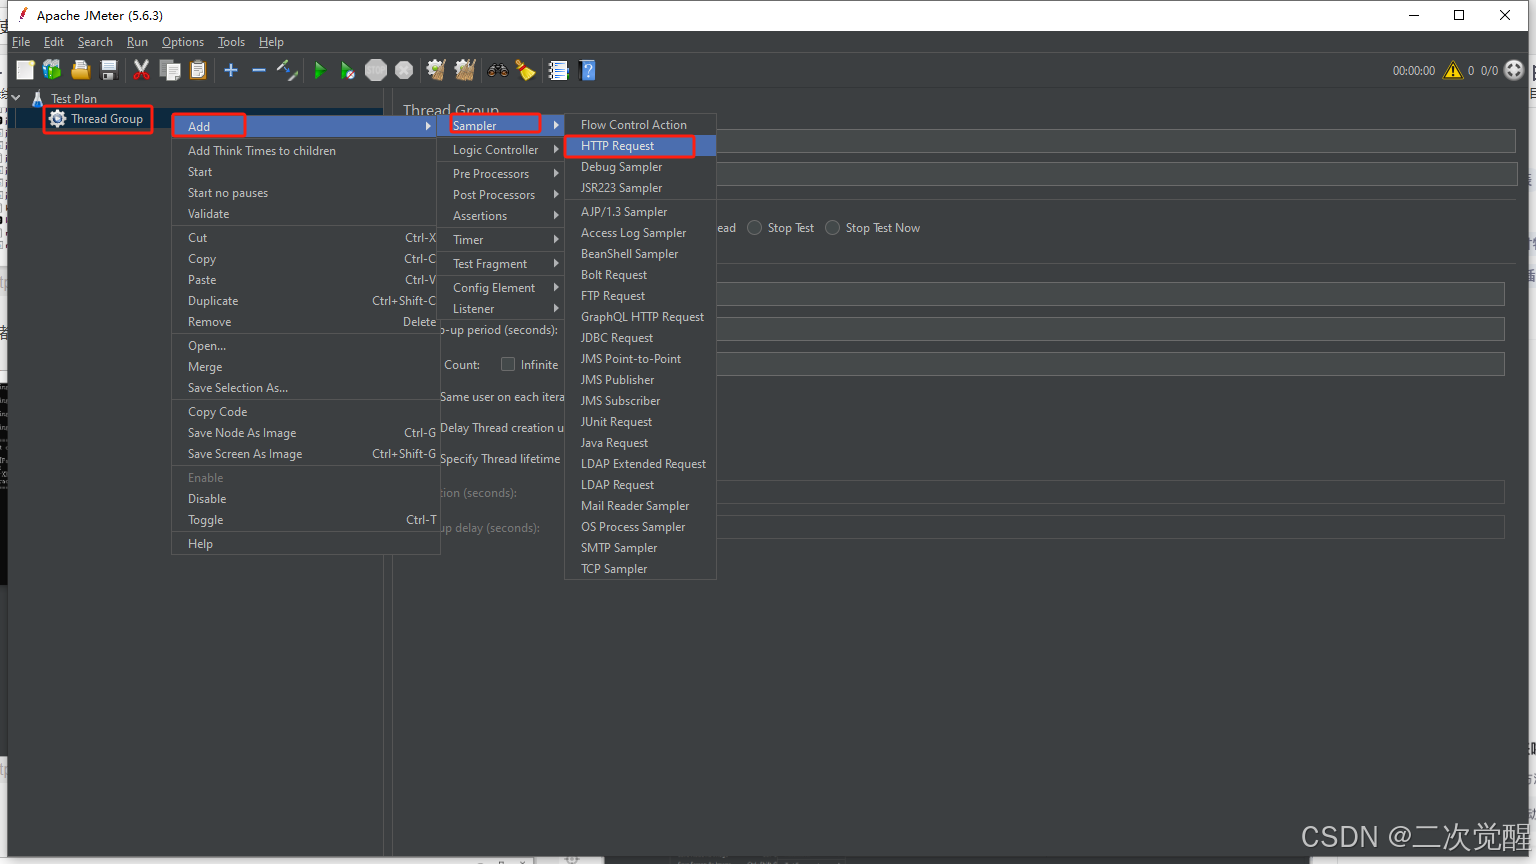The image size is (1536, 864).
Task: Choose TCP Sampler entry
Action: (x=640, y=569)
